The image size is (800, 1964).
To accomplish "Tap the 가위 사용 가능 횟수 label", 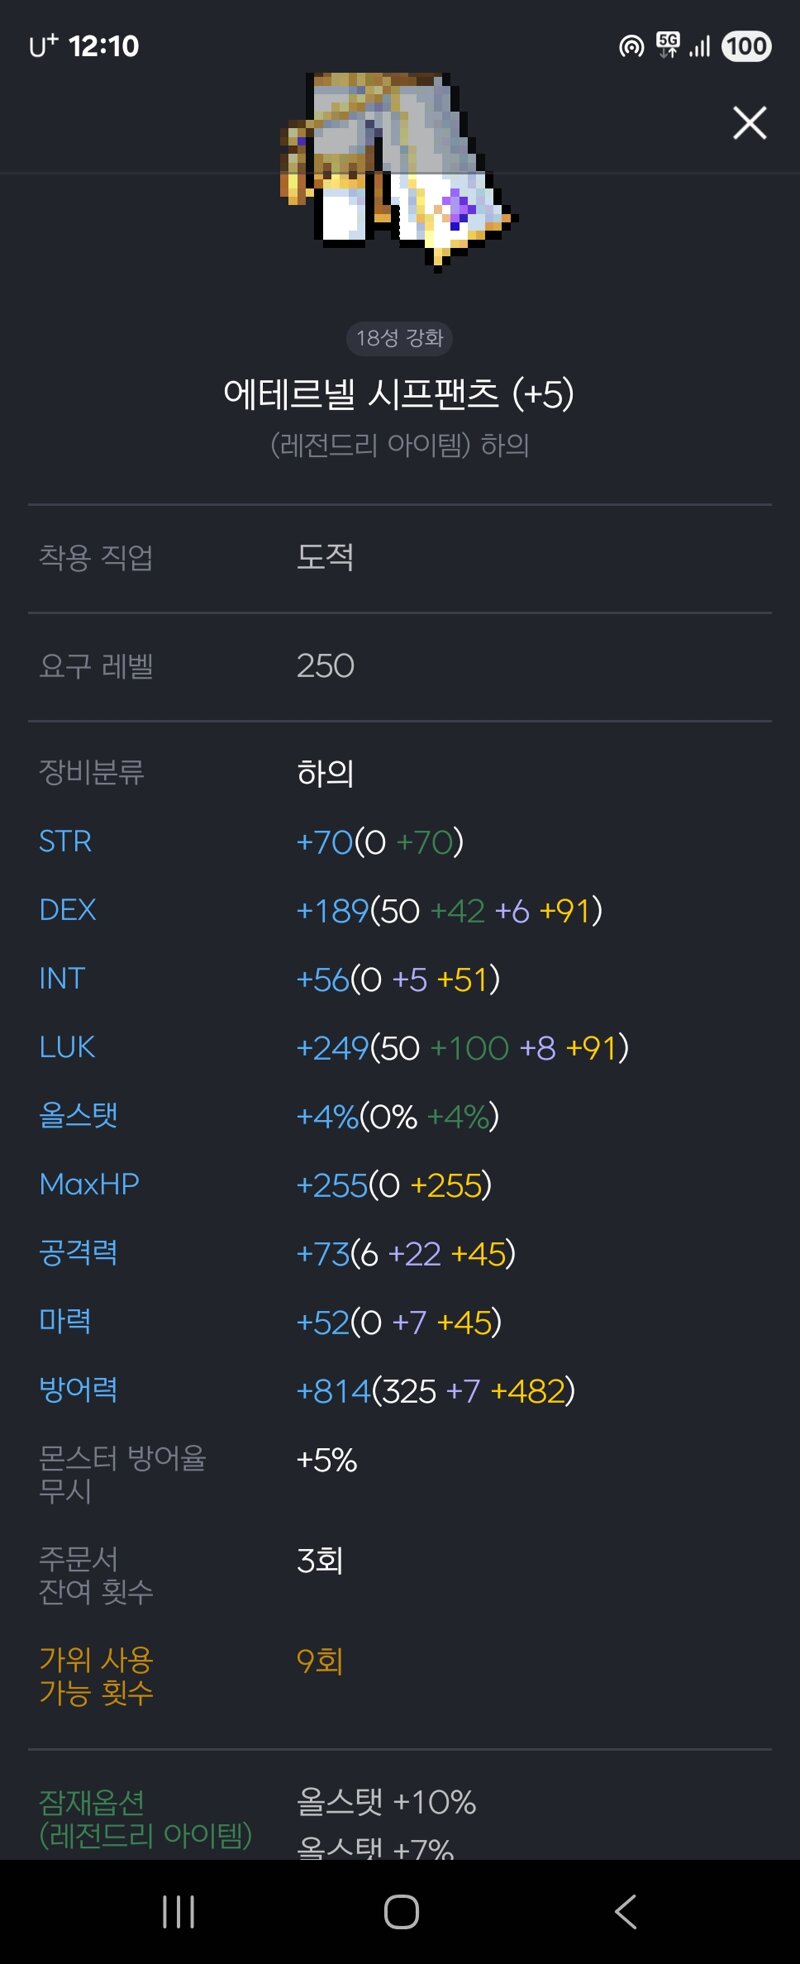I will (96, 1677).
